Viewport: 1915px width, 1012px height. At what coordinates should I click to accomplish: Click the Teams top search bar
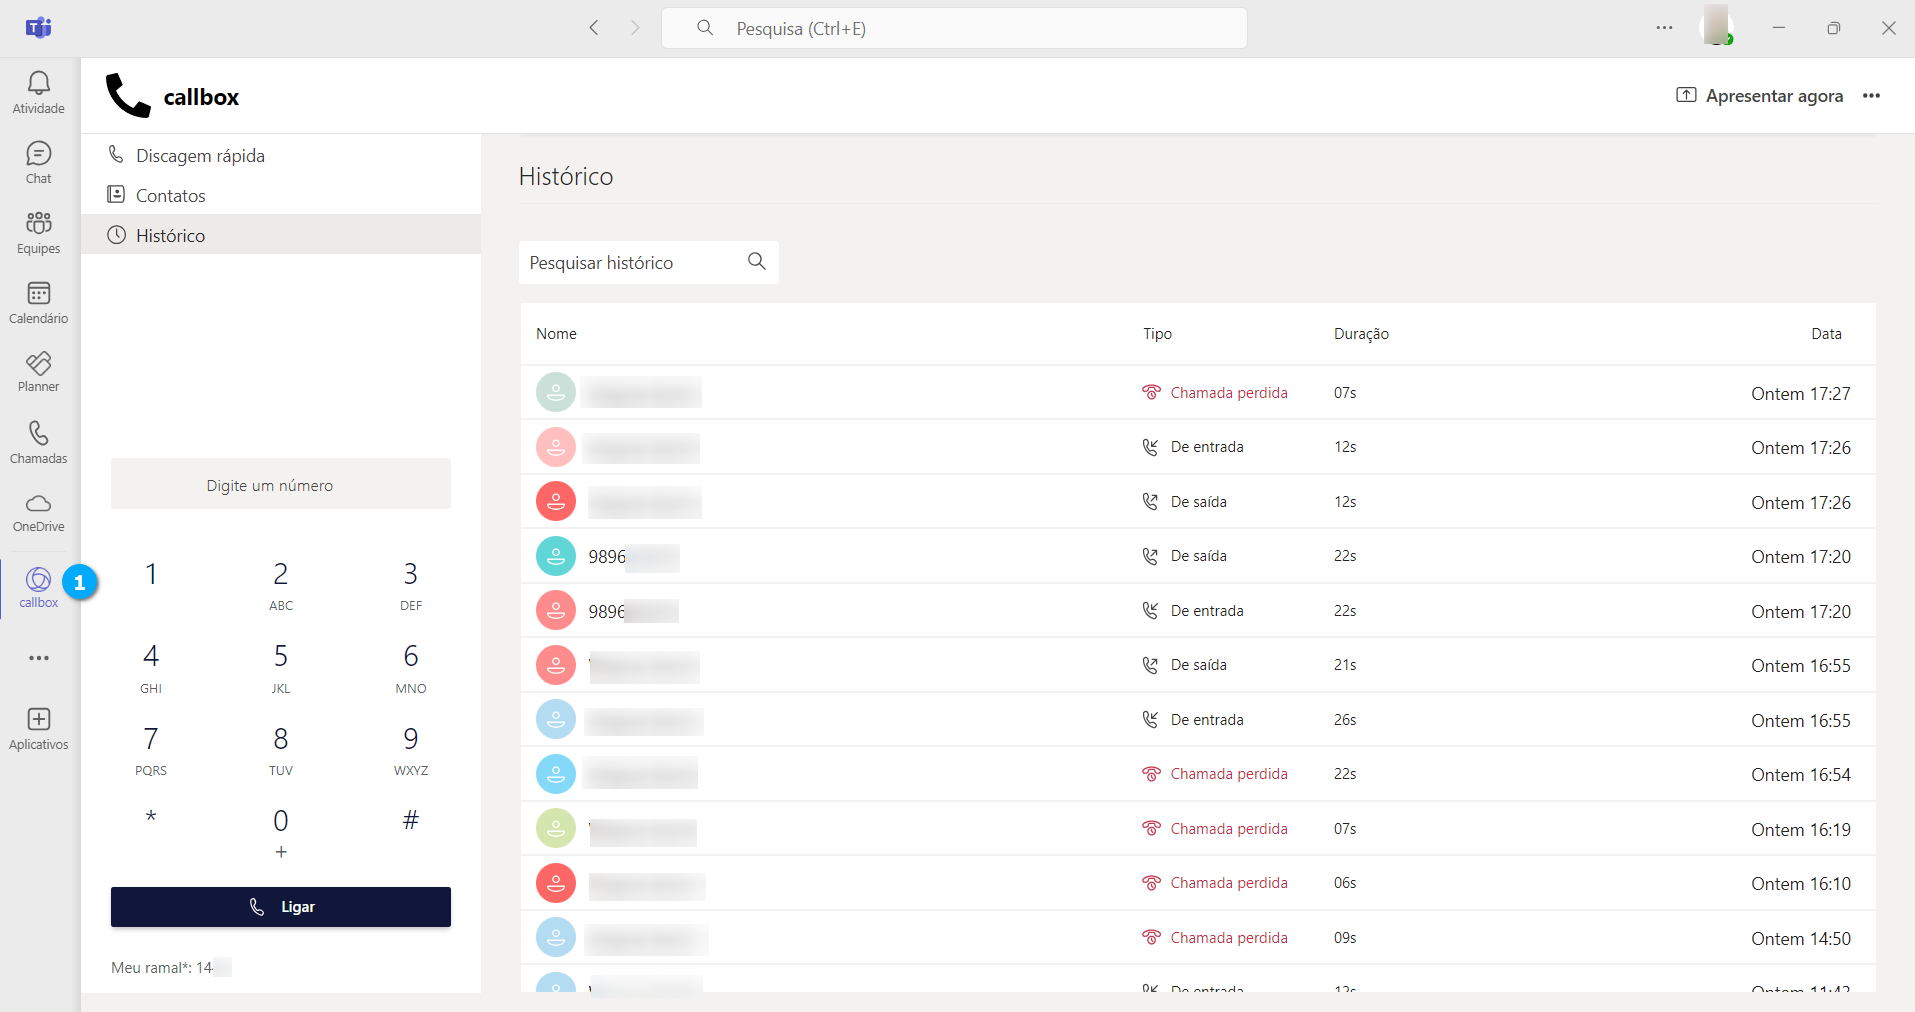click(x=954, y=28)
